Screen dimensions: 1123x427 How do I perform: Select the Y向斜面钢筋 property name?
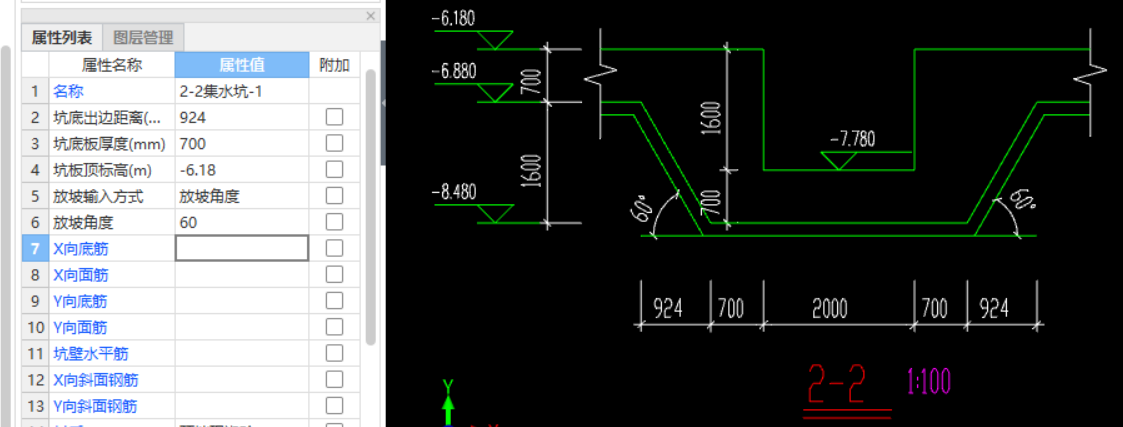[x=96, y=407]
